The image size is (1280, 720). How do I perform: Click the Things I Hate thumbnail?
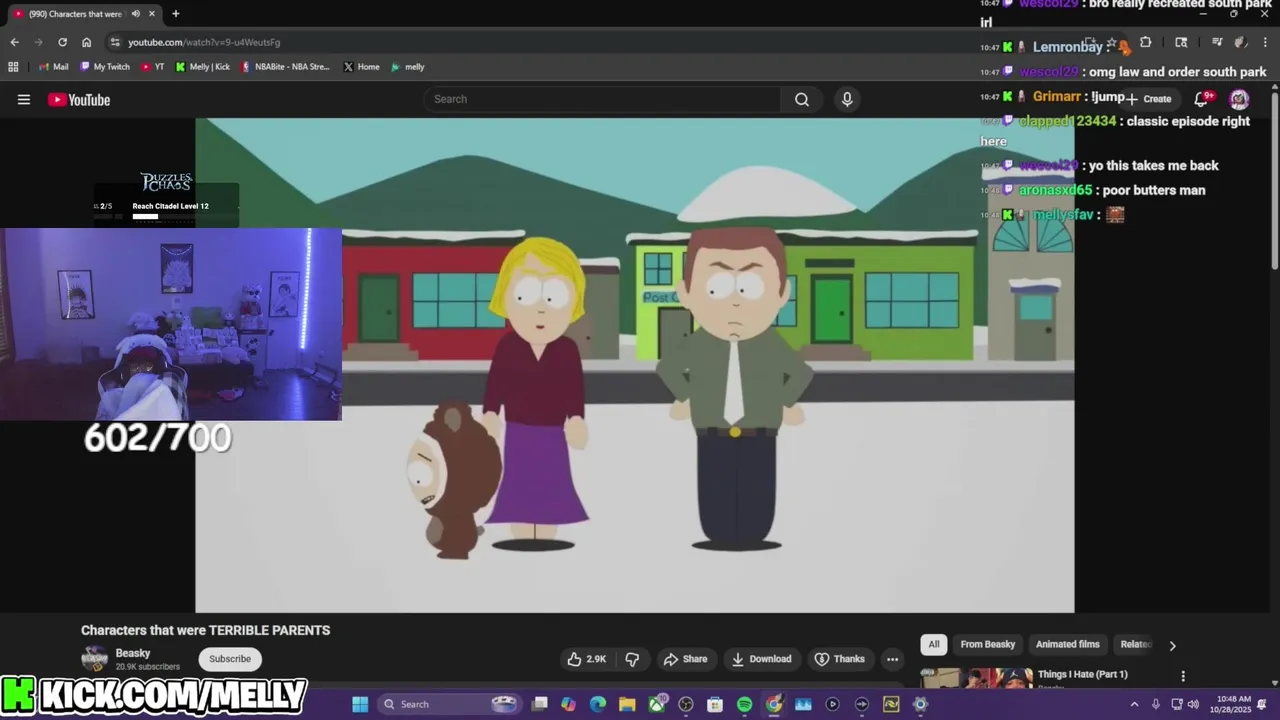tap(976, 677)
